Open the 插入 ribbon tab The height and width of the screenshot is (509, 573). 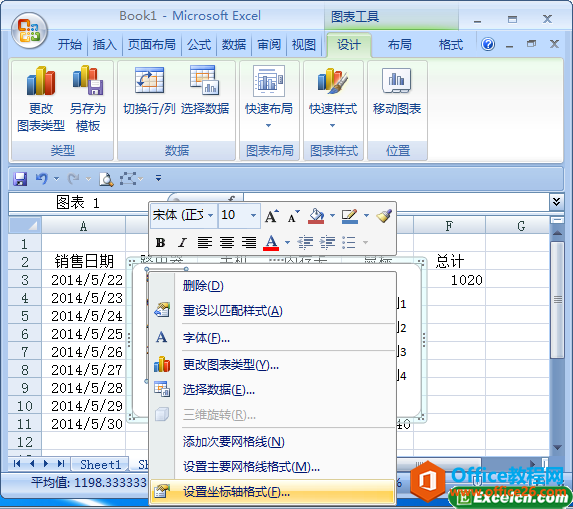tap(105, 45)
